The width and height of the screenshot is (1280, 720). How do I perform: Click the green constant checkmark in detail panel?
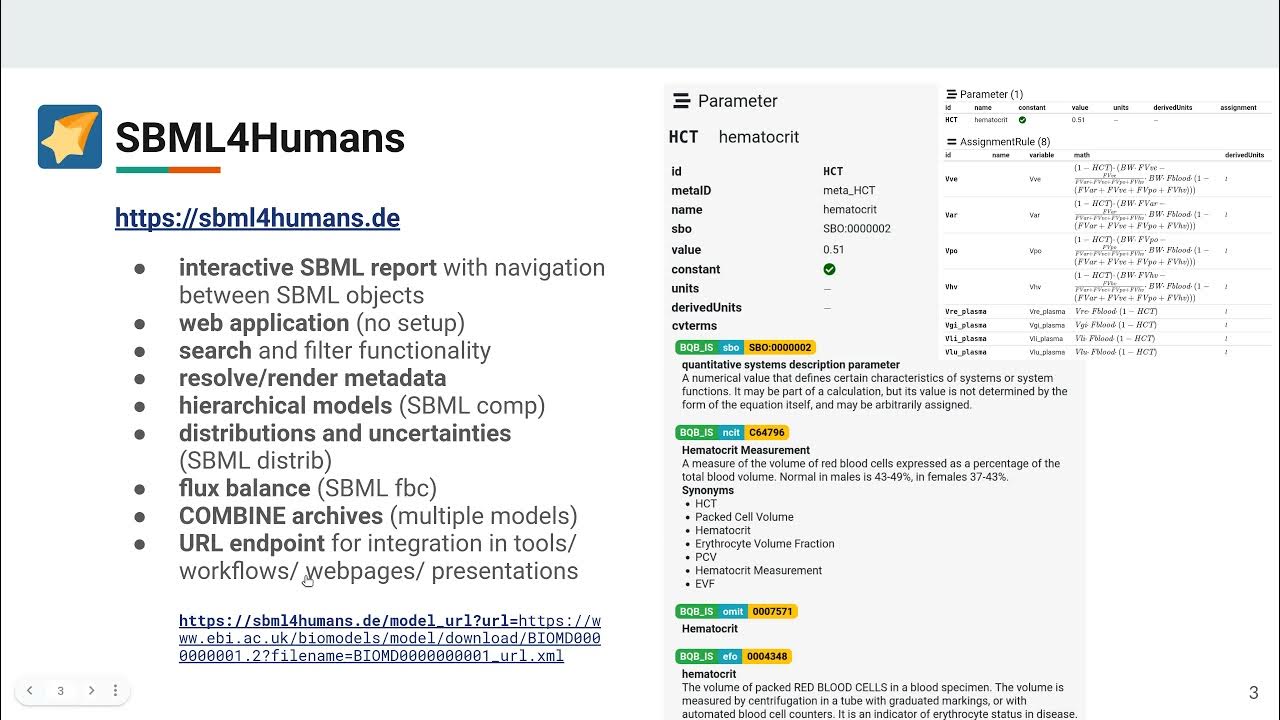[x=829, y=269]
